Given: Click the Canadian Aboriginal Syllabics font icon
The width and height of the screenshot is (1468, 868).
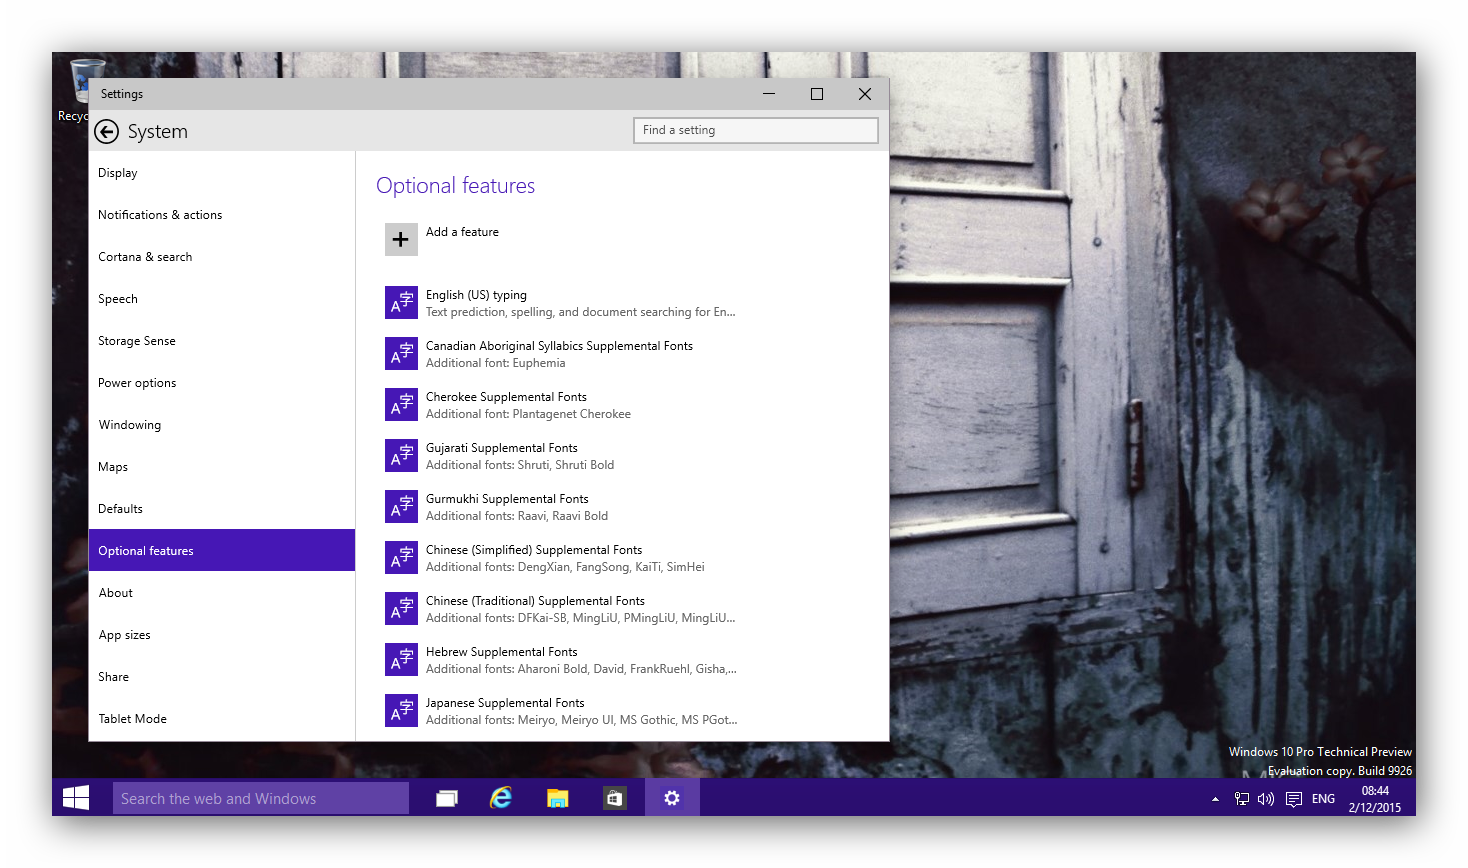Looking at the screenshot, I should (401, 353).
